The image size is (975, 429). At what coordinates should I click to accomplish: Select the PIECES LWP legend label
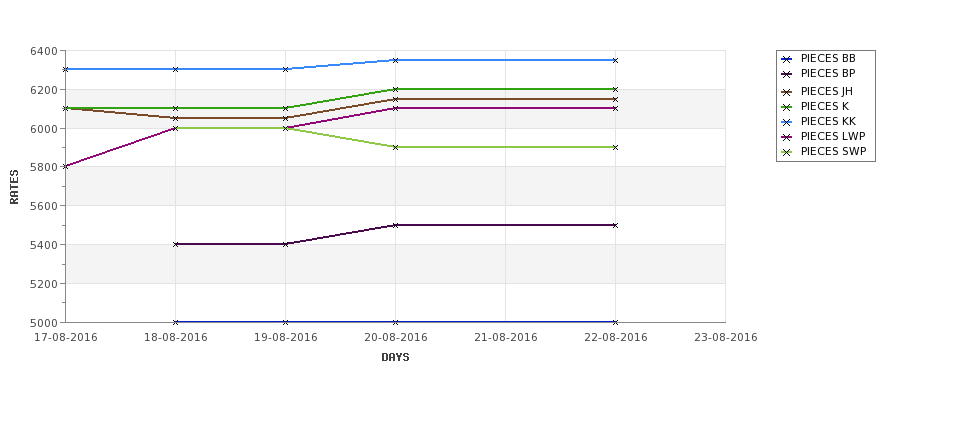pos(833,137)
